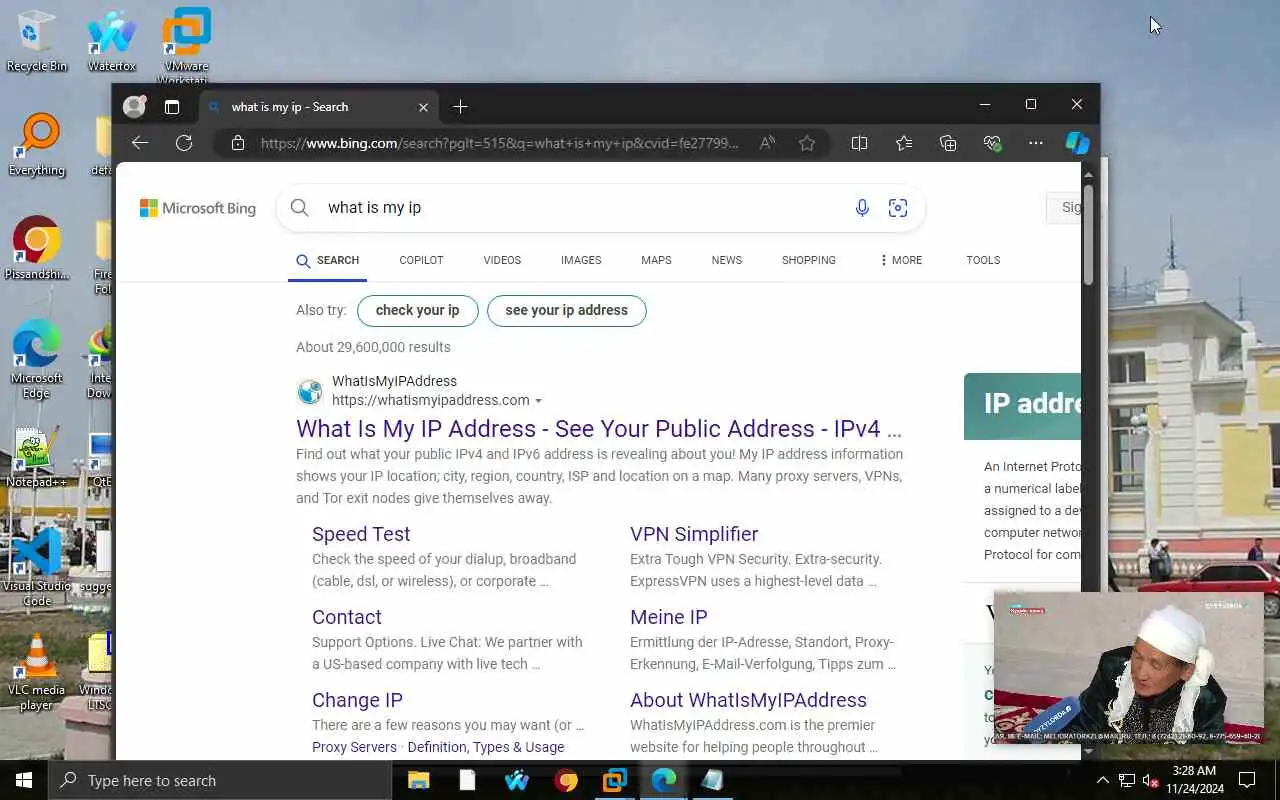Go back with the back arrow
The width and height of the screenshot is (1280, 800).
(x=140, y=143)
